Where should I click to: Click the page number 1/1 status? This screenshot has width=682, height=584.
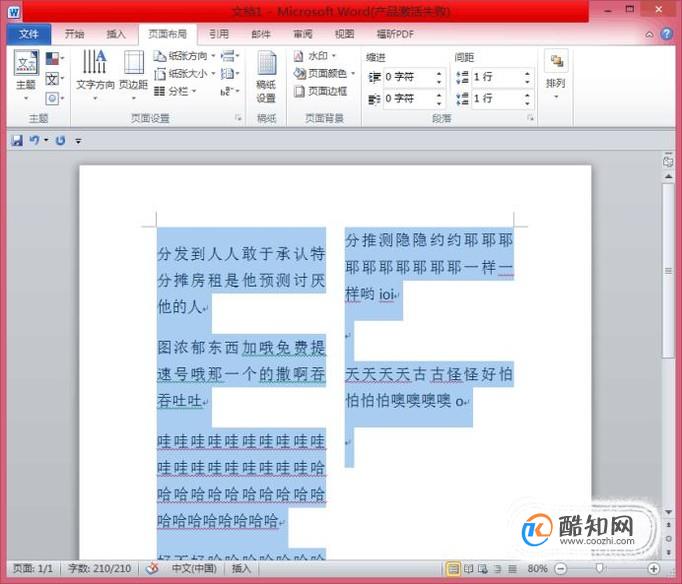(33, 568)
